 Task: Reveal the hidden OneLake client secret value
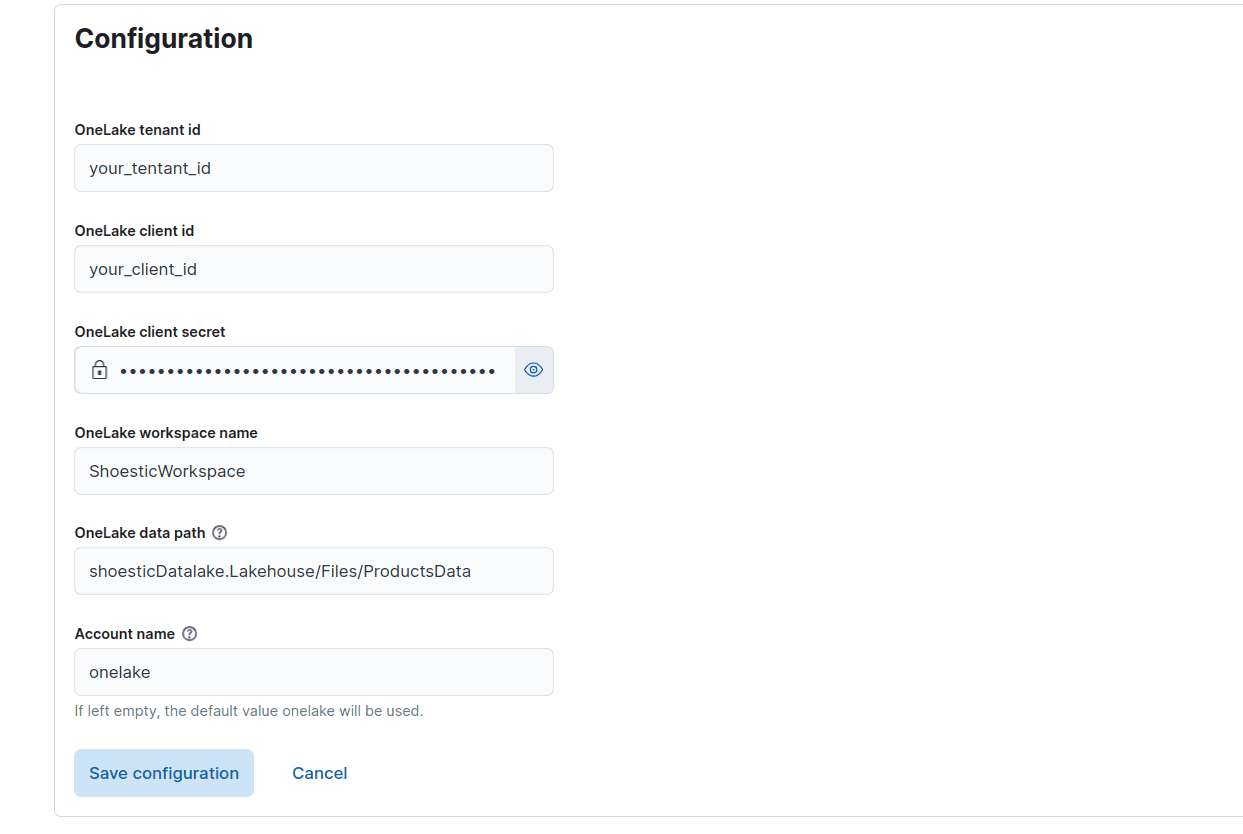pyautogui.click(x=533, y=369)
